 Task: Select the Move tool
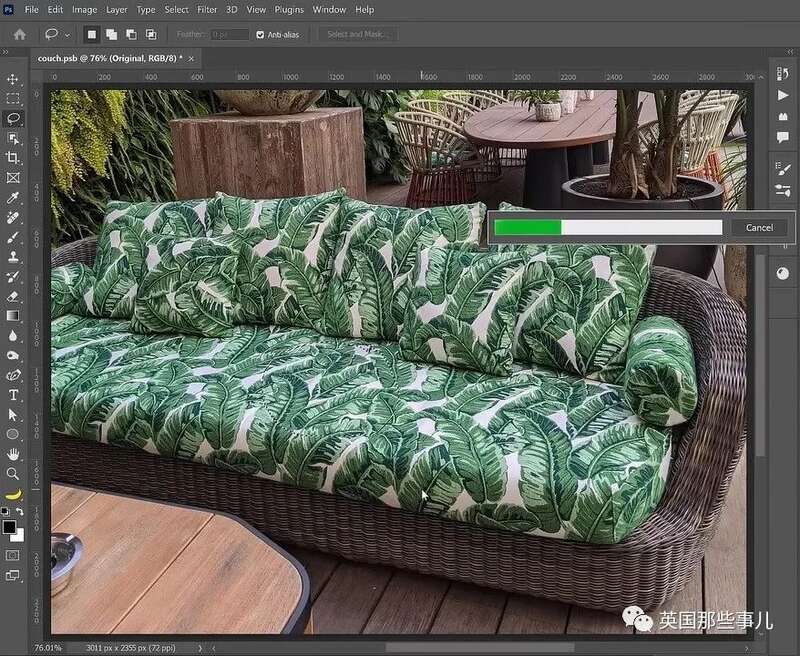click(x=13, y=79)
